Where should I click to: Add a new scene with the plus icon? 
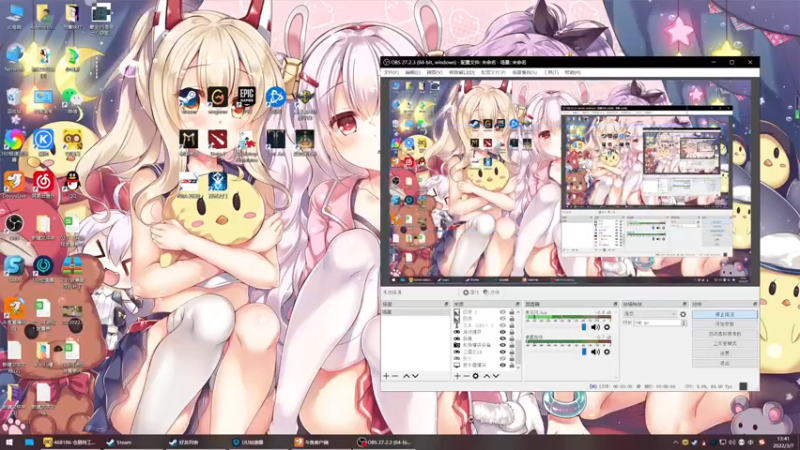[x=386, y=376]
